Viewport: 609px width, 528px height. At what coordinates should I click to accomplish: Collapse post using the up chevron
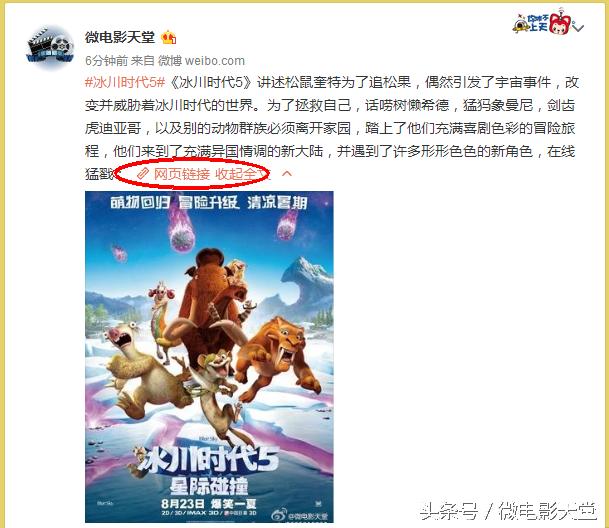(287, 173)
